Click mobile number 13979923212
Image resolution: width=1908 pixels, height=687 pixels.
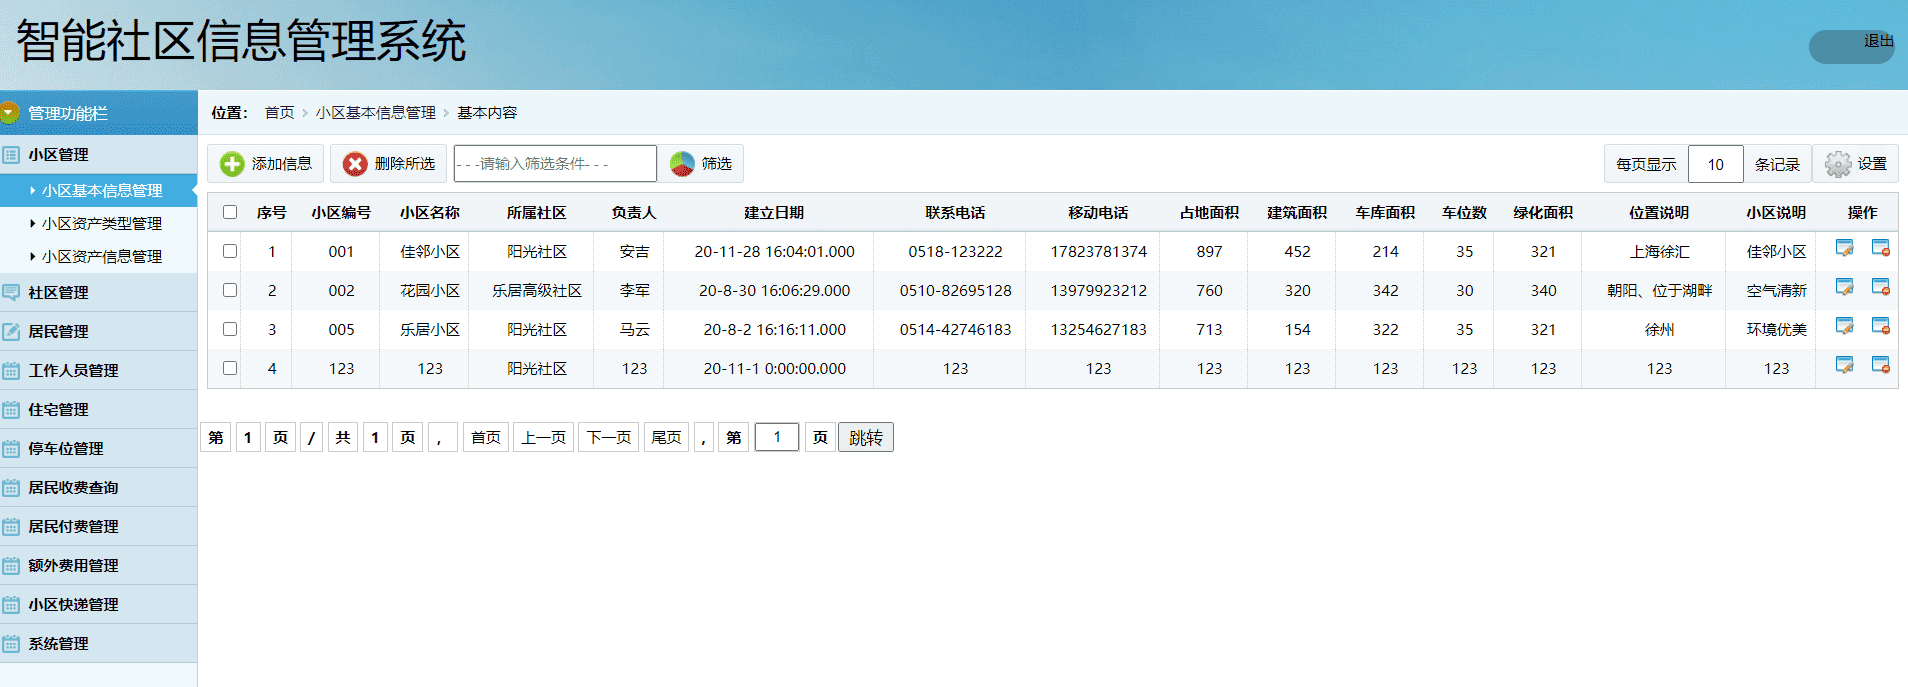pyautogui.click(x=1098, y=291)
